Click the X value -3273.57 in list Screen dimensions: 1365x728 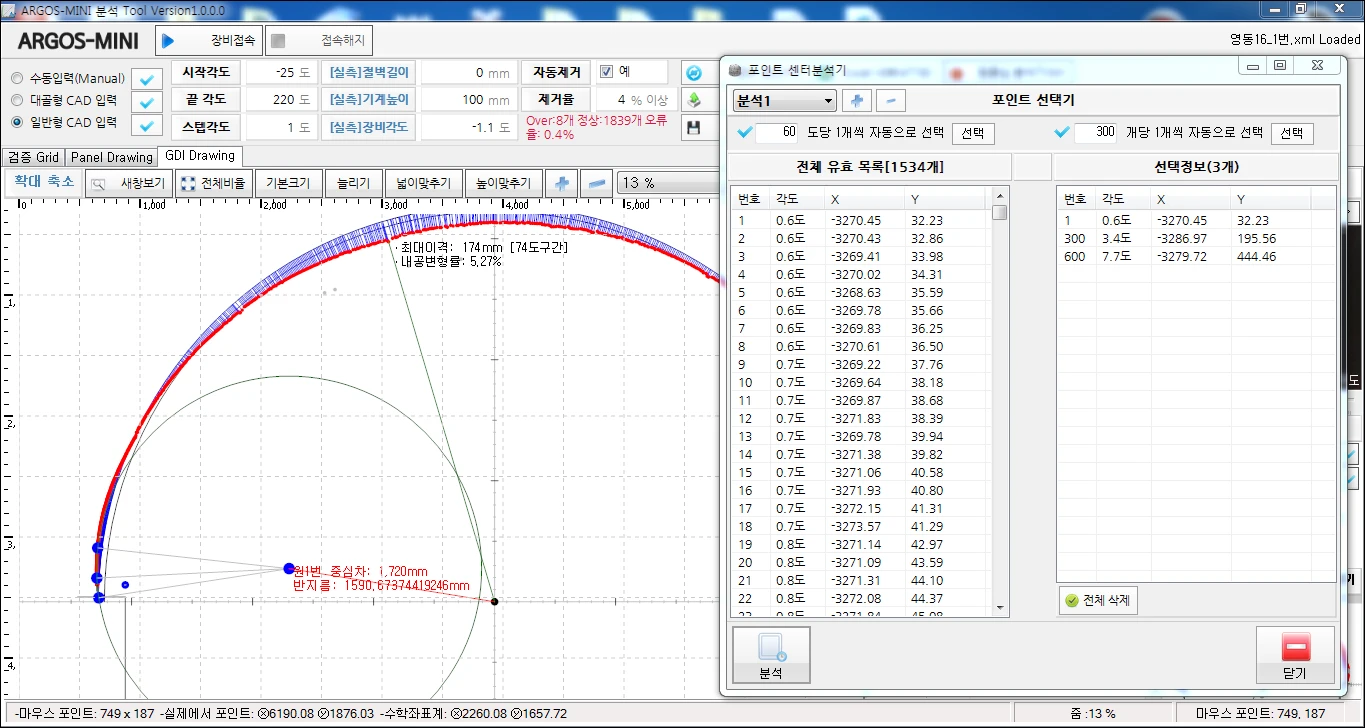click(856, 527)
